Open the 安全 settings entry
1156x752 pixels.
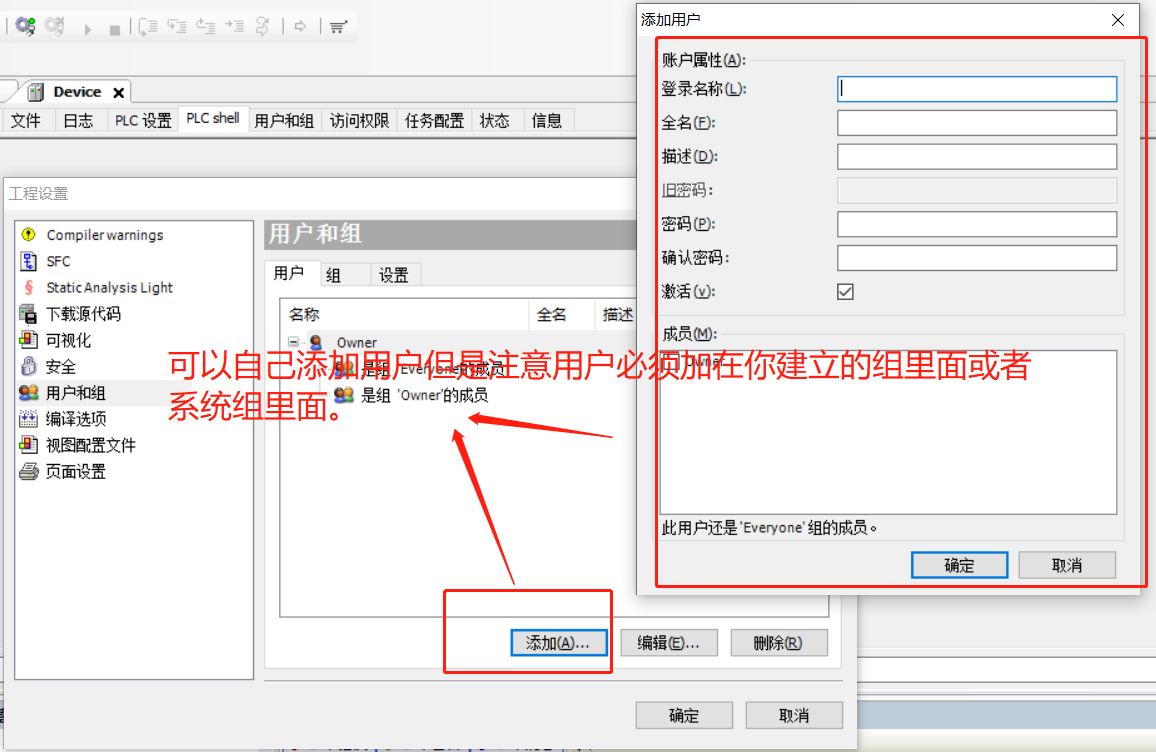click(x=60, y=366)
